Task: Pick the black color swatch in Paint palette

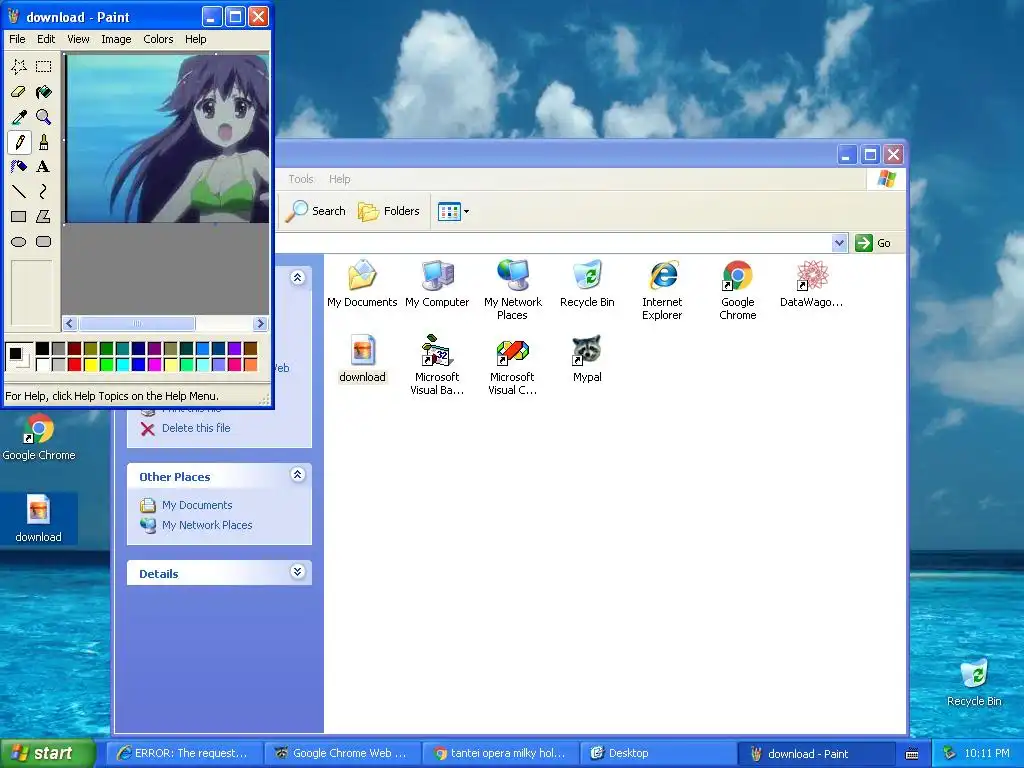Action: coord(42,349)
